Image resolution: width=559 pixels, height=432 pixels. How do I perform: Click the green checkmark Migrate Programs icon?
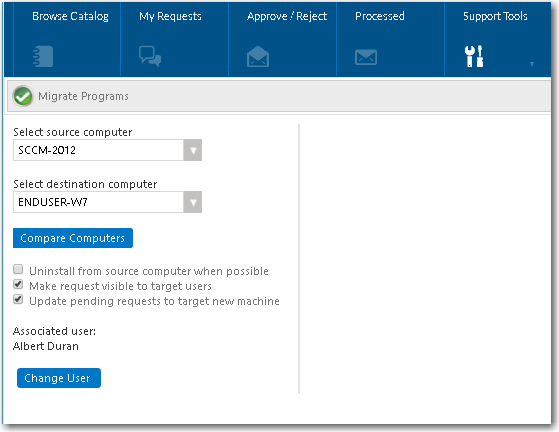tap(23, 96)
